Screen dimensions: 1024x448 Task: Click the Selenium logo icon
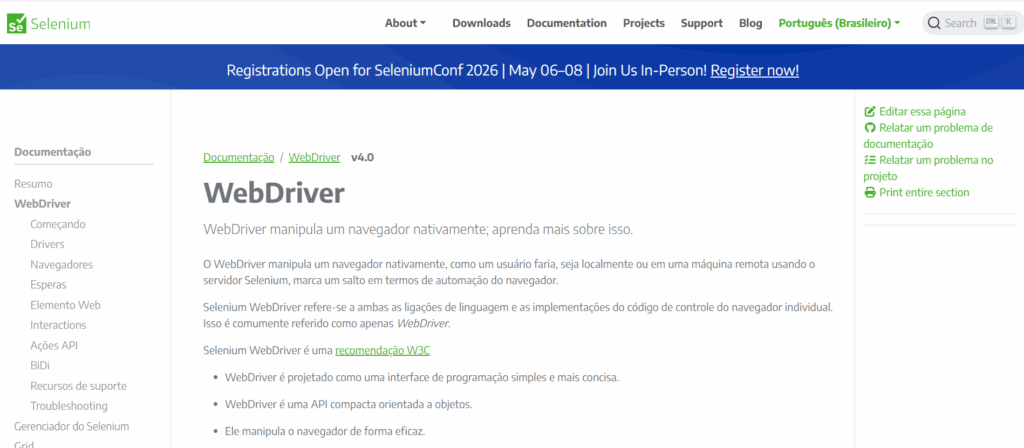pyautogui.click(x=16, y=23)
